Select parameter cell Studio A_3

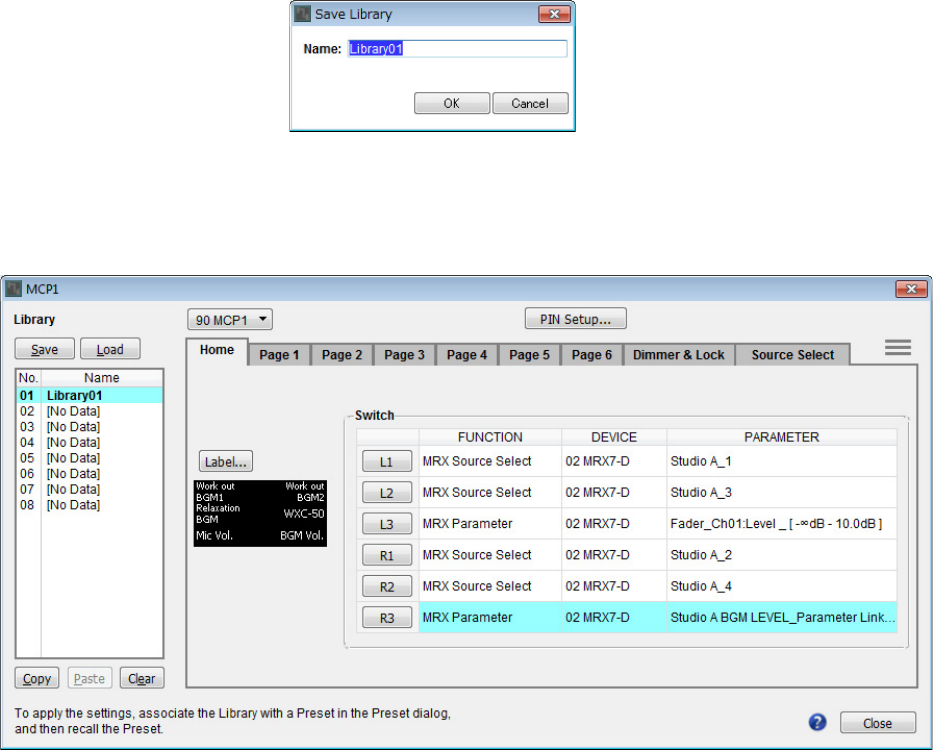click(x=781, y=492)
